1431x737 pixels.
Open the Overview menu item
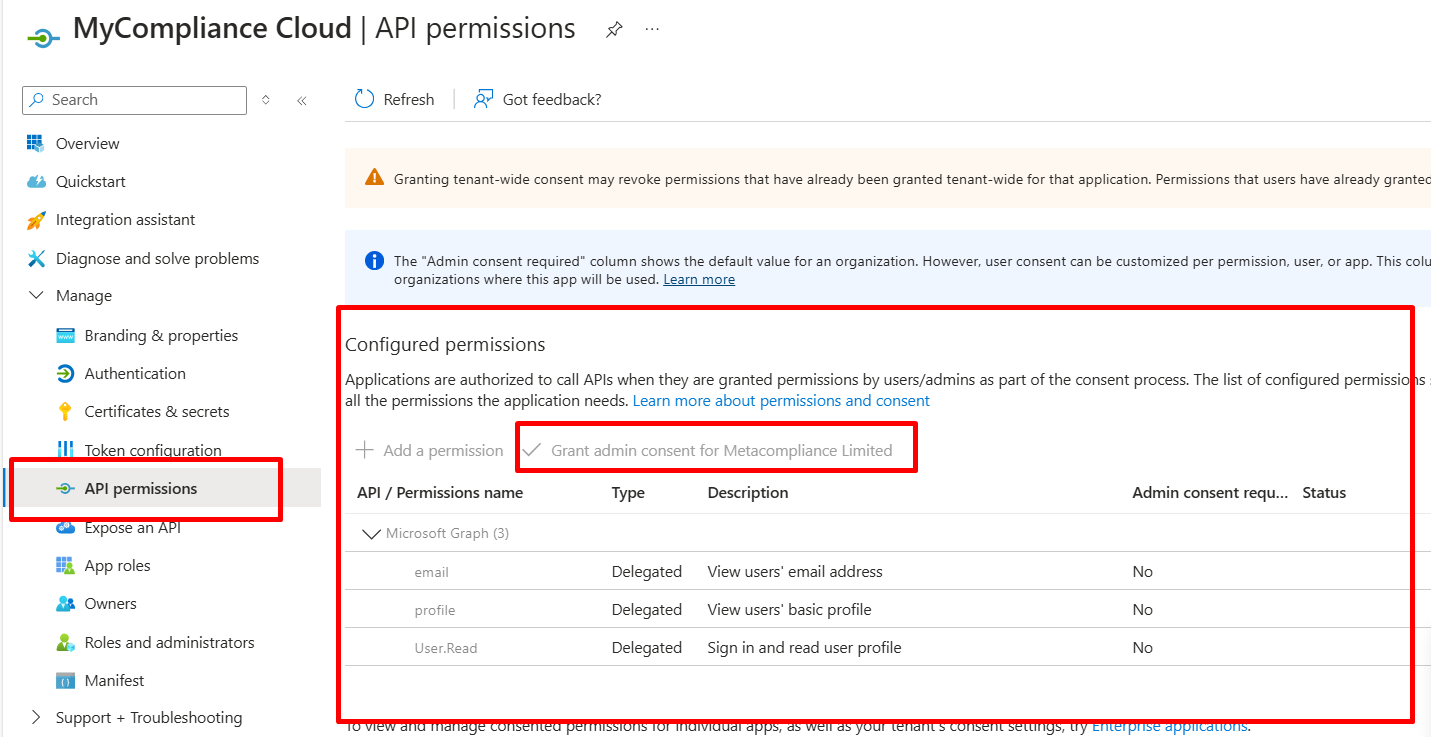(87, 143)
